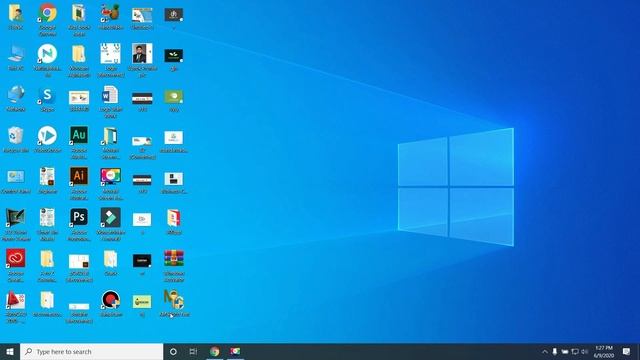Click the 'Type here to search' box
Screen dimensions: 640x360
point(91,351)
